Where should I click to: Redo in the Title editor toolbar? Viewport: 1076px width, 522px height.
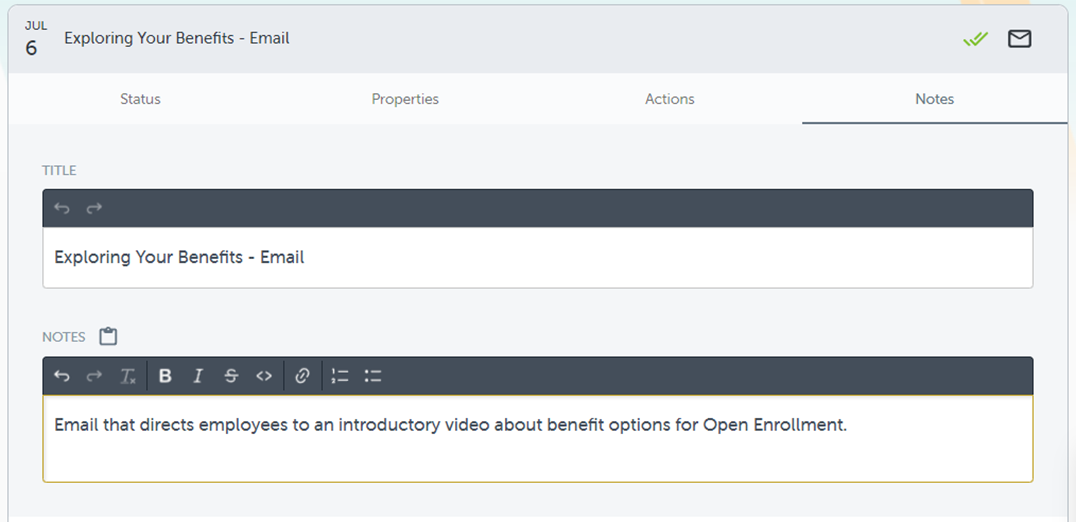click(94, 208)
